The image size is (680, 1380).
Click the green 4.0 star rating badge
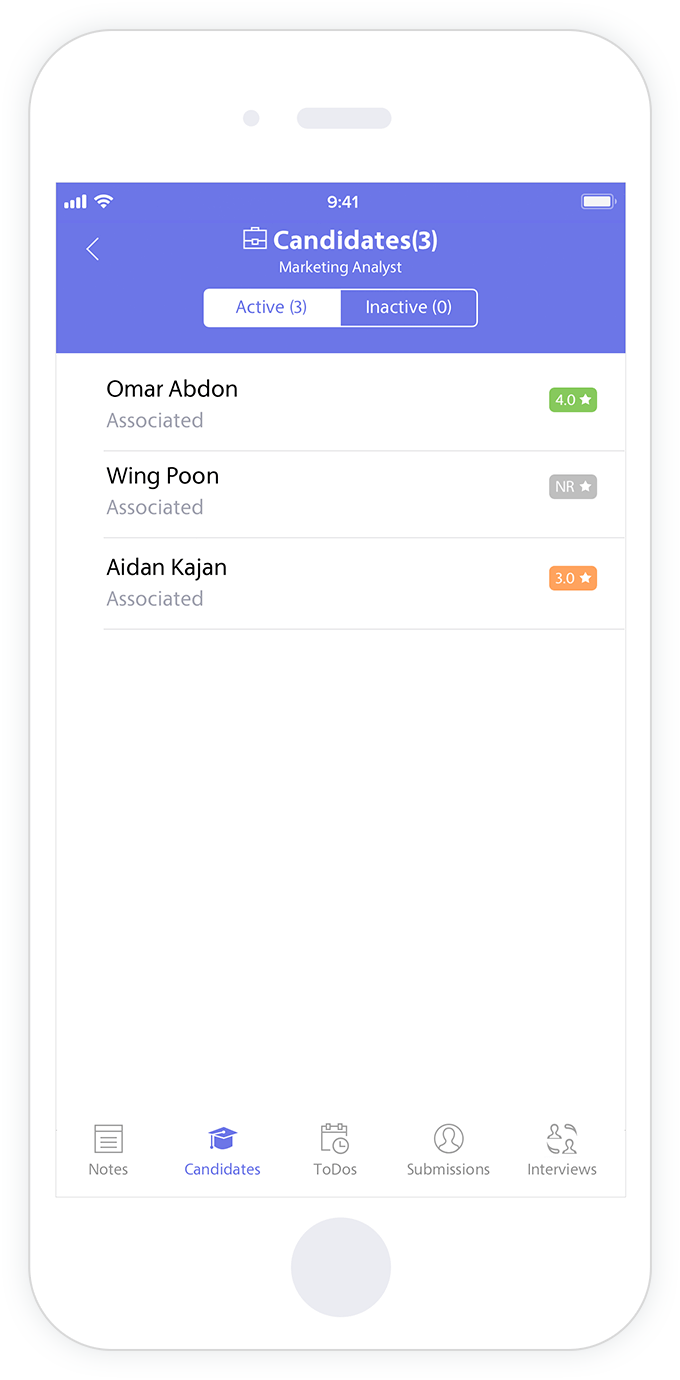[x=573, y=400]
